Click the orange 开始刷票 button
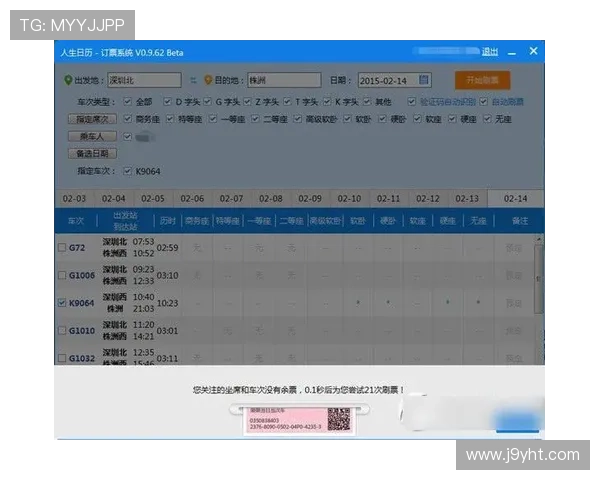Image resolution: width=600 pixels, height=480 pixels. click(x=483, y=80)
